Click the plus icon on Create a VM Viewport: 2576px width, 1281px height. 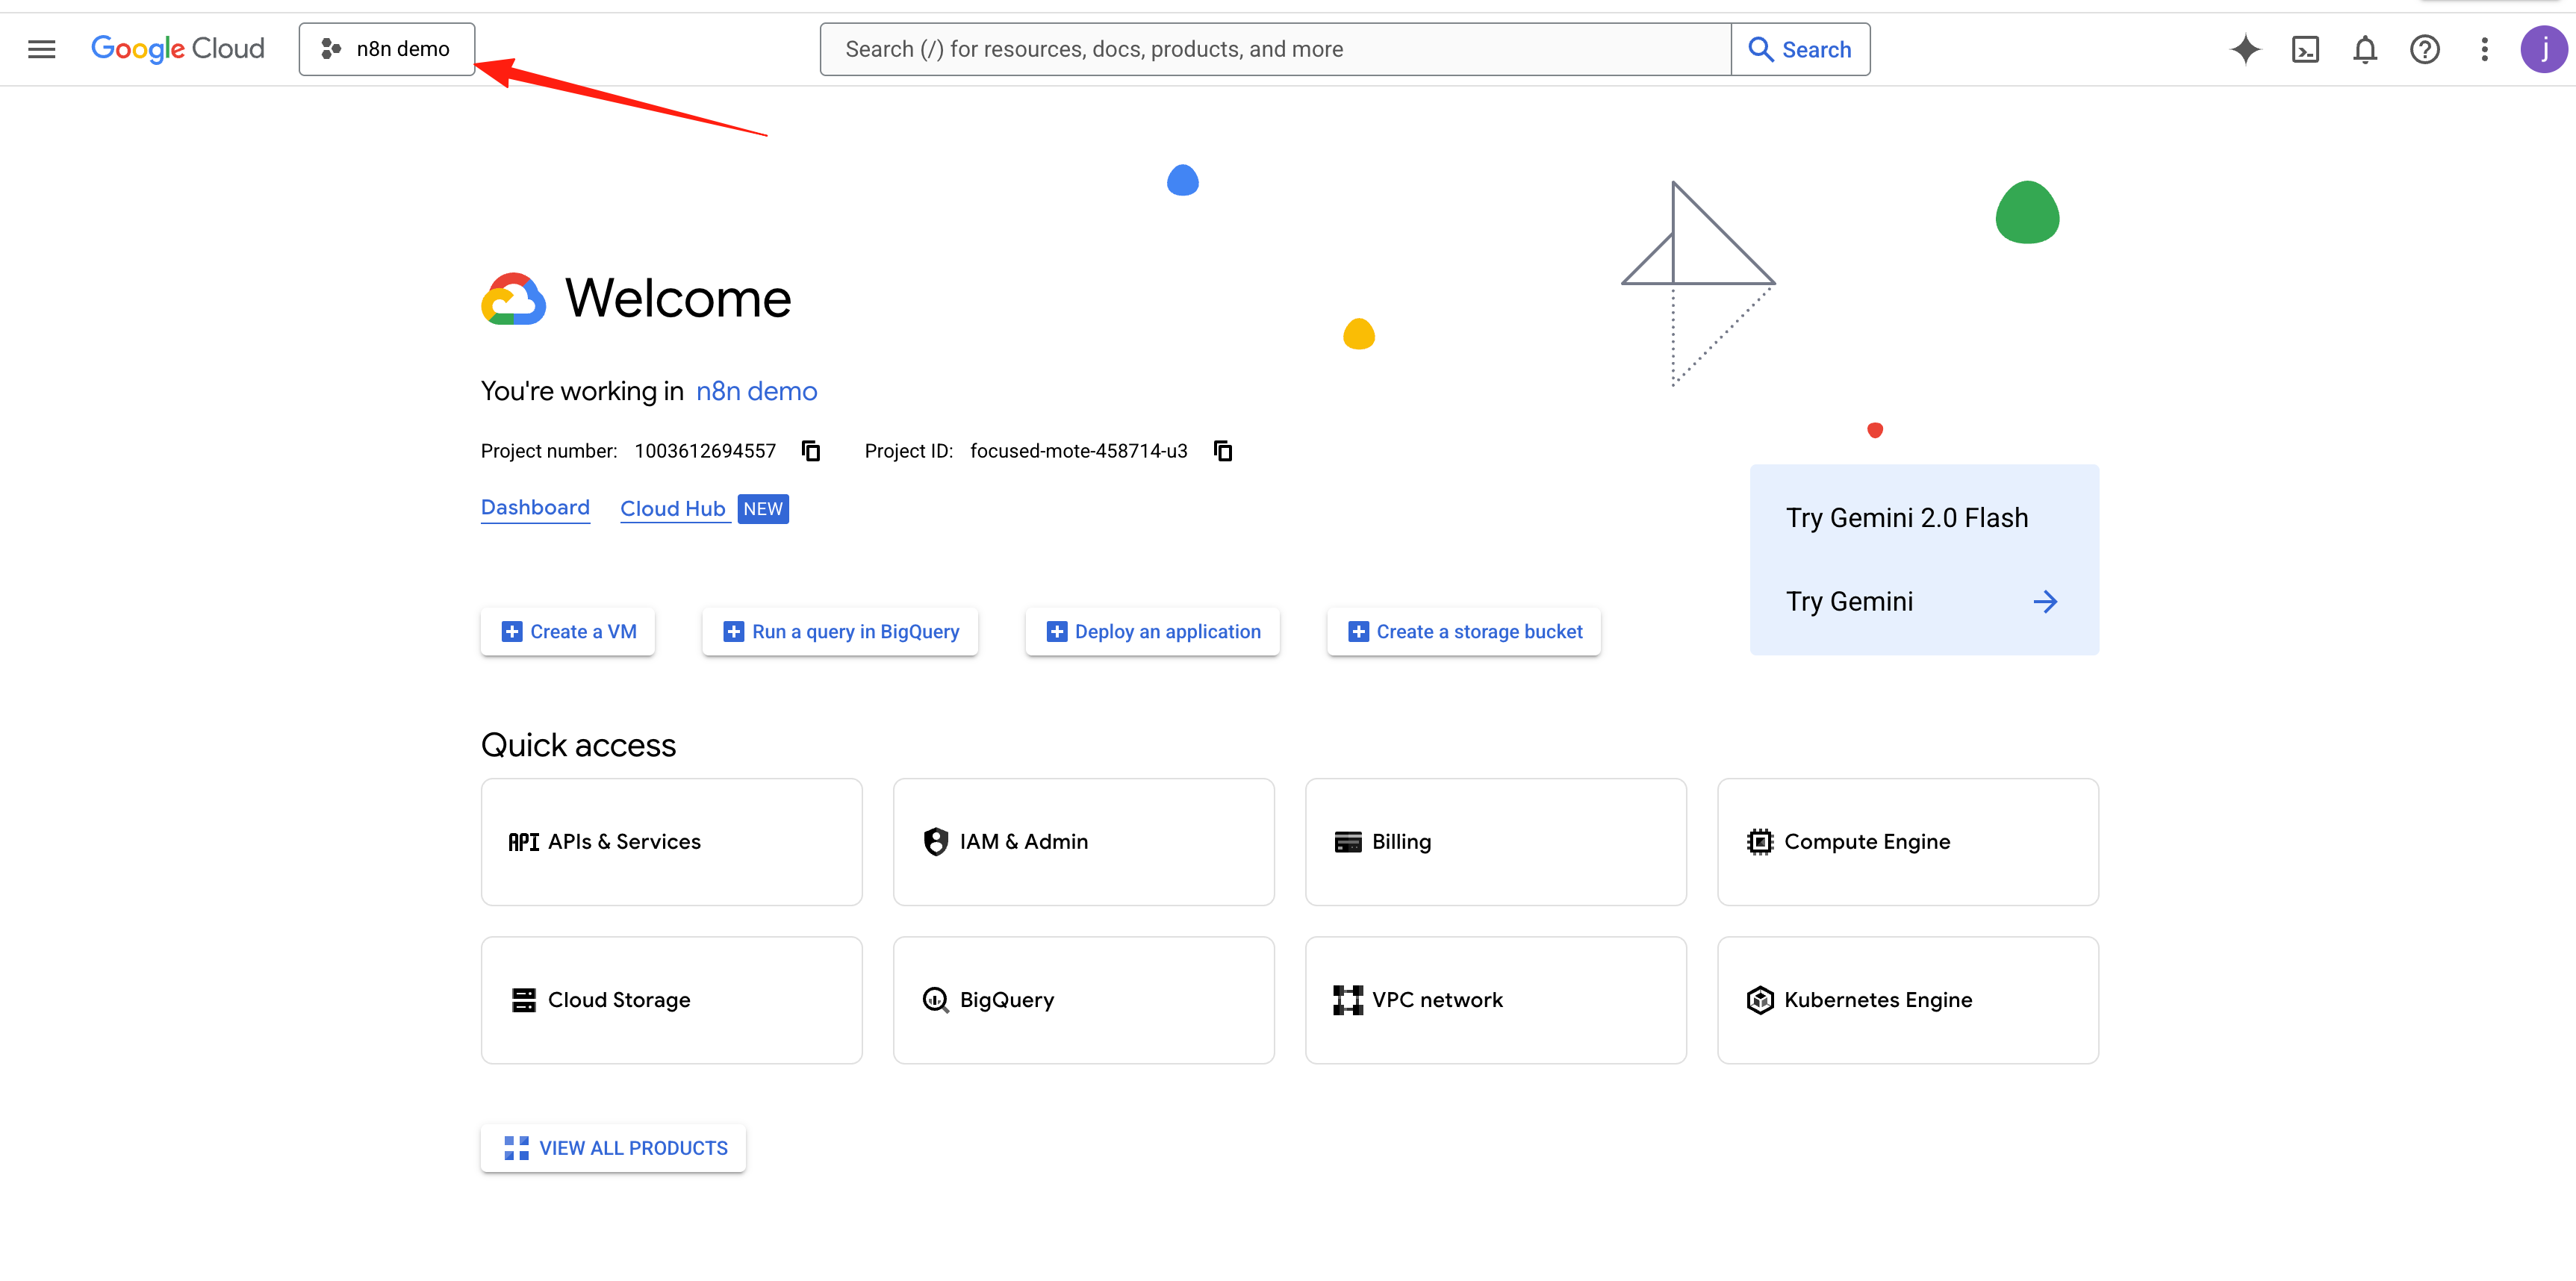(512, 632)
